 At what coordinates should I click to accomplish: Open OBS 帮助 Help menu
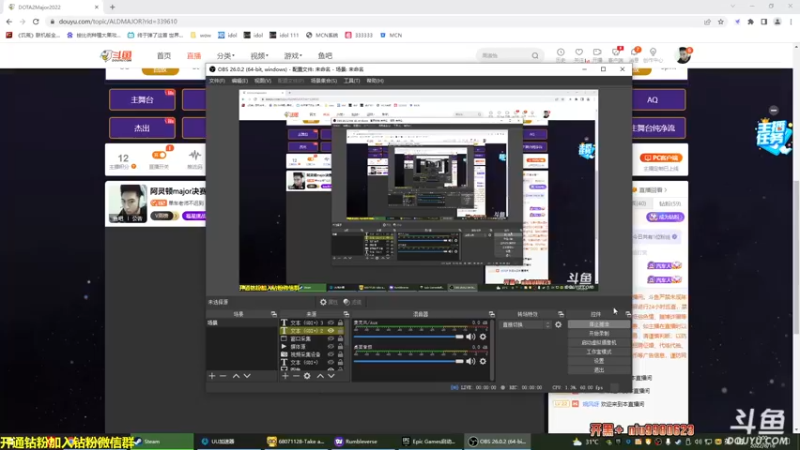point(375,81)
